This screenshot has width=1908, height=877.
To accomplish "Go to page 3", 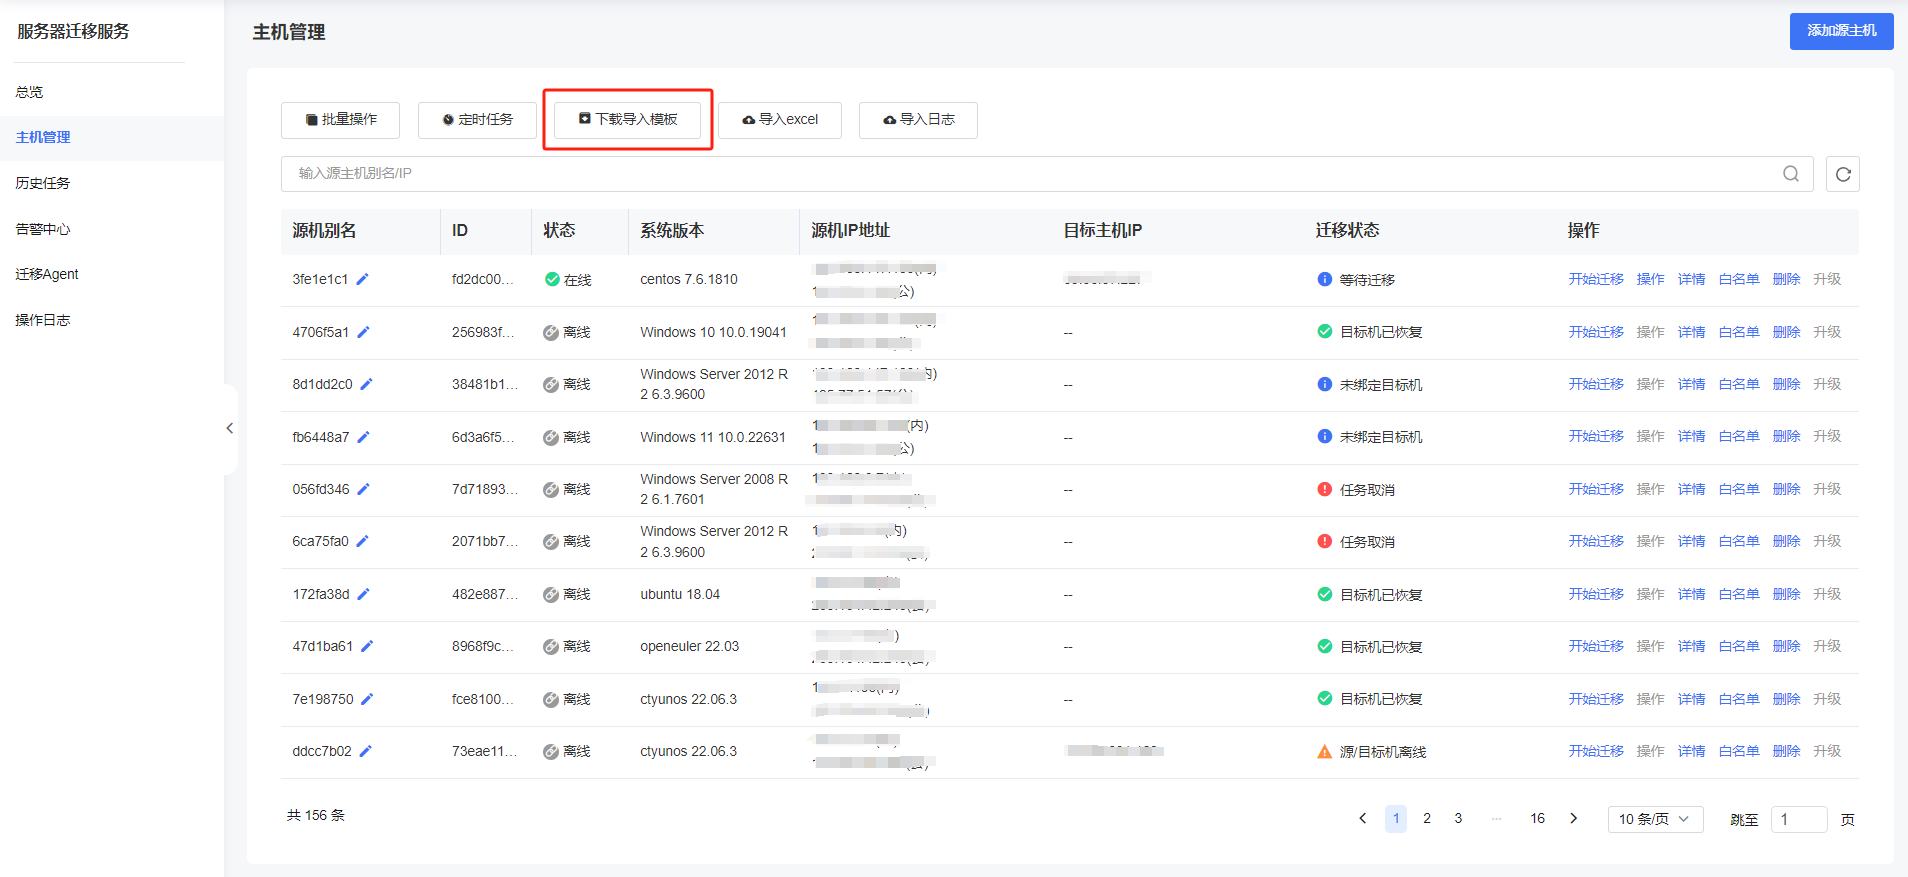I will (x=1458, y=818).
